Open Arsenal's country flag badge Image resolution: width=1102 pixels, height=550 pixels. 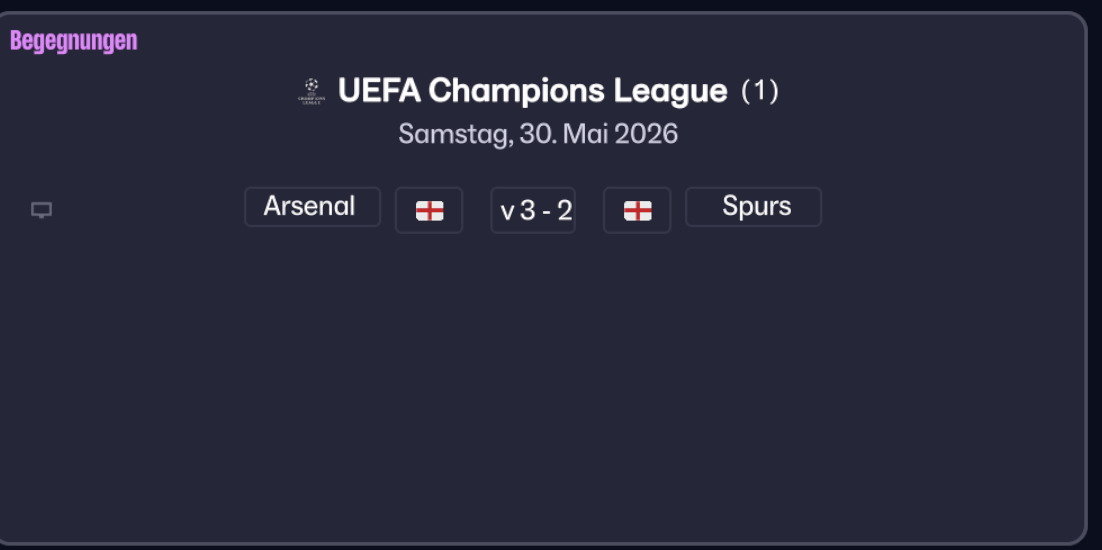coord(429,210)
